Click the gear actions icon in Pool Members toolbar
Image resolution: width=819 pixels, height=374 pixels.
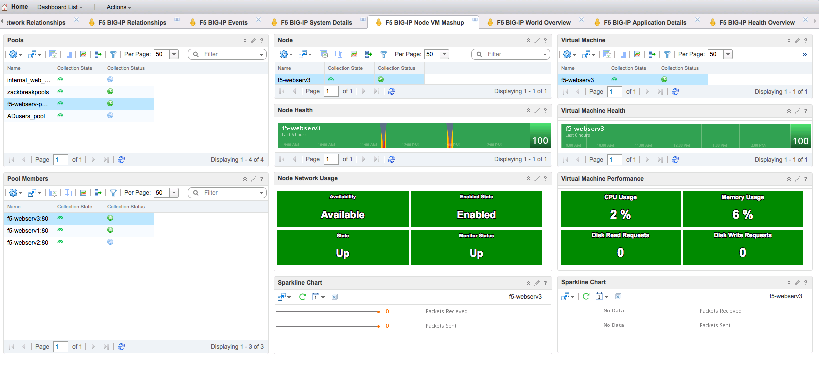pos(15,193)
